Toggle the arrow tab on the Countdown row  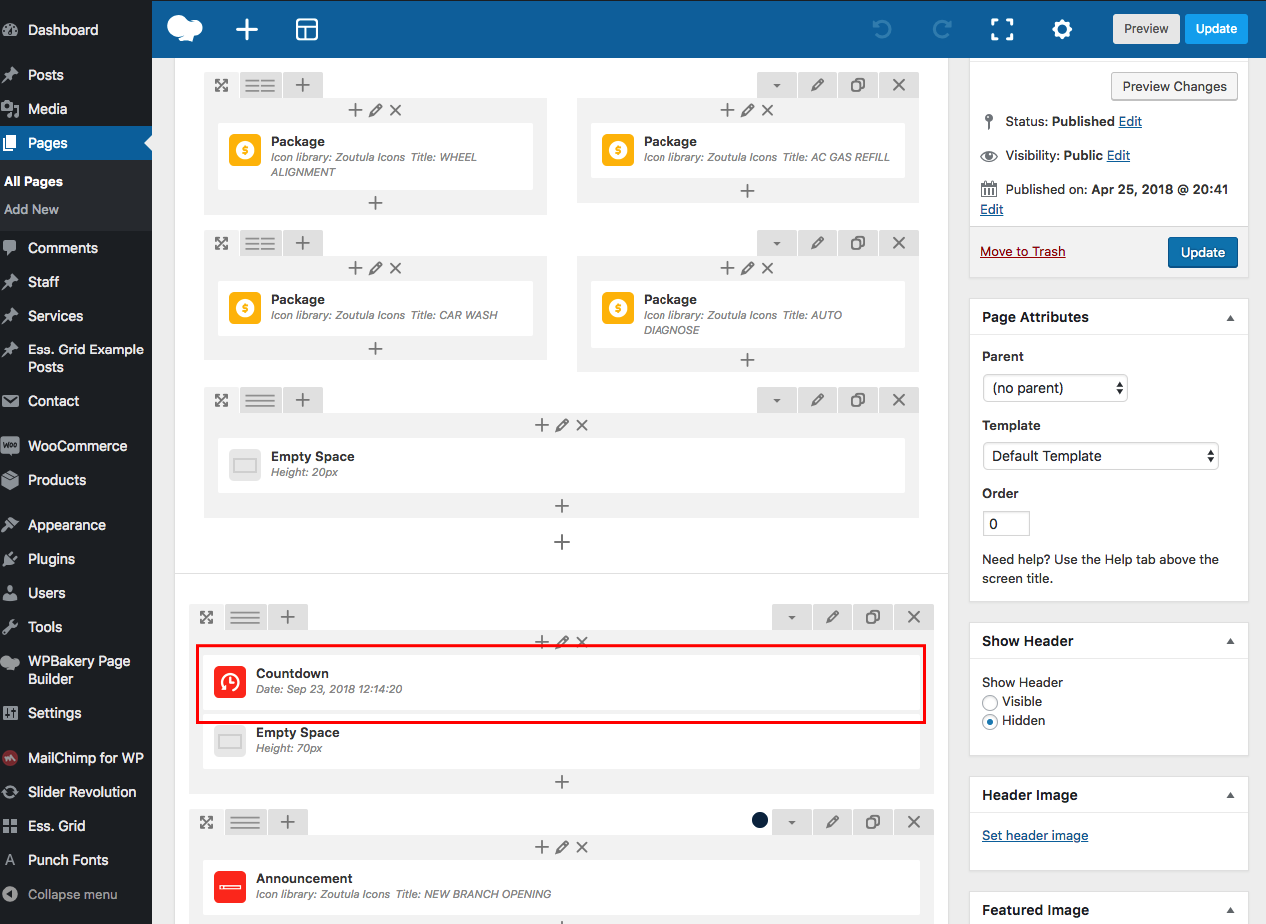pos(792,617)
